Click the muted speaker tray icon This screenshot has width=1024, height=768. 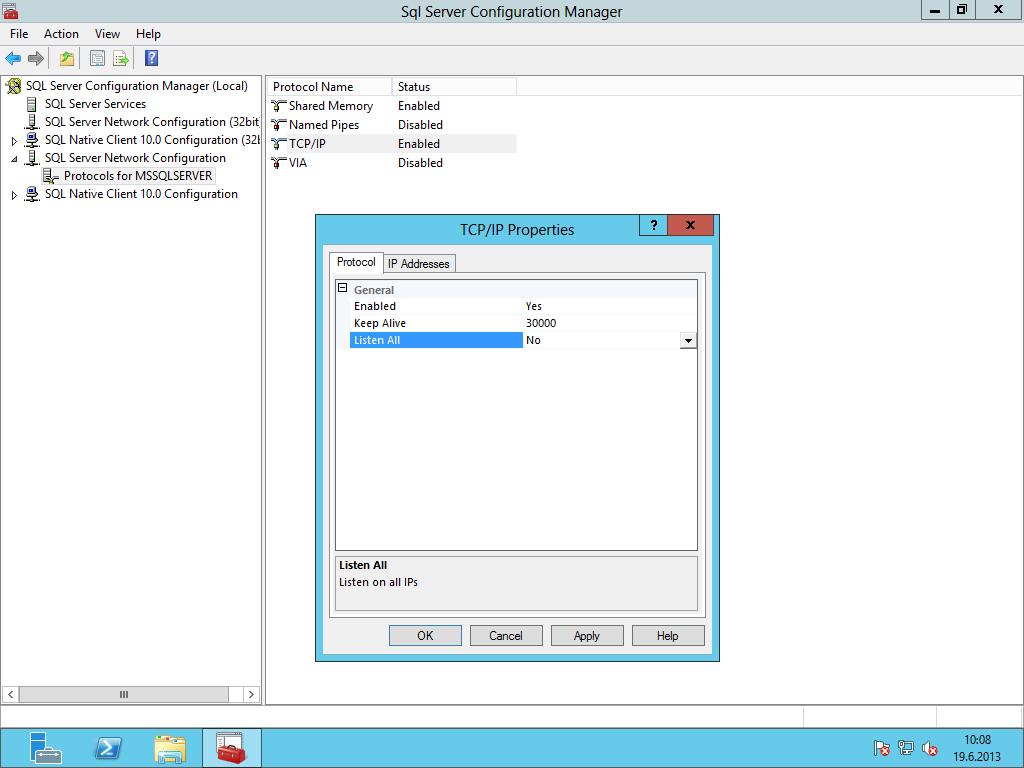coord(930,748)
